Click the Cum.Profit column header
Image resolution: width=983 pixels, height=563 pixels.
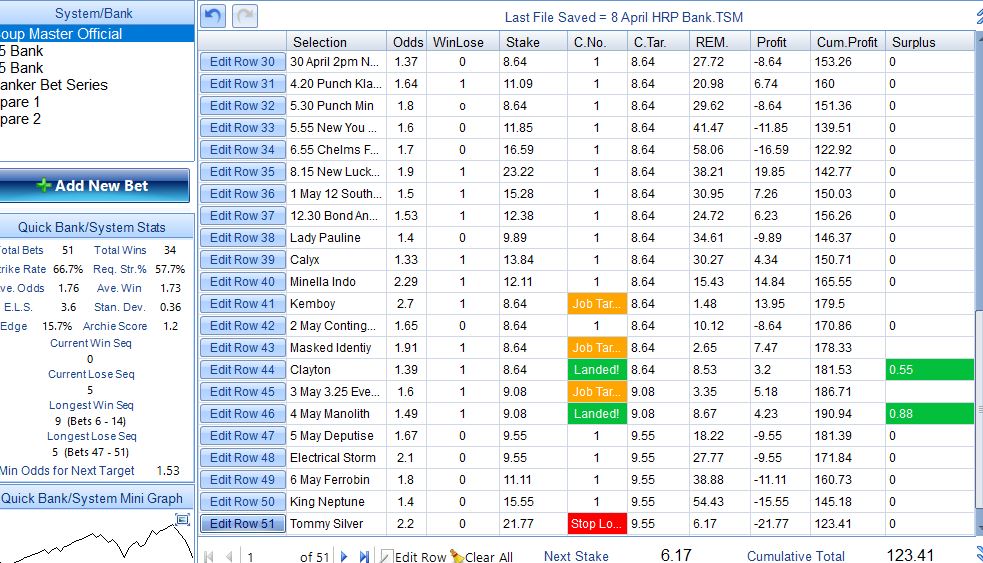point(847,42)
